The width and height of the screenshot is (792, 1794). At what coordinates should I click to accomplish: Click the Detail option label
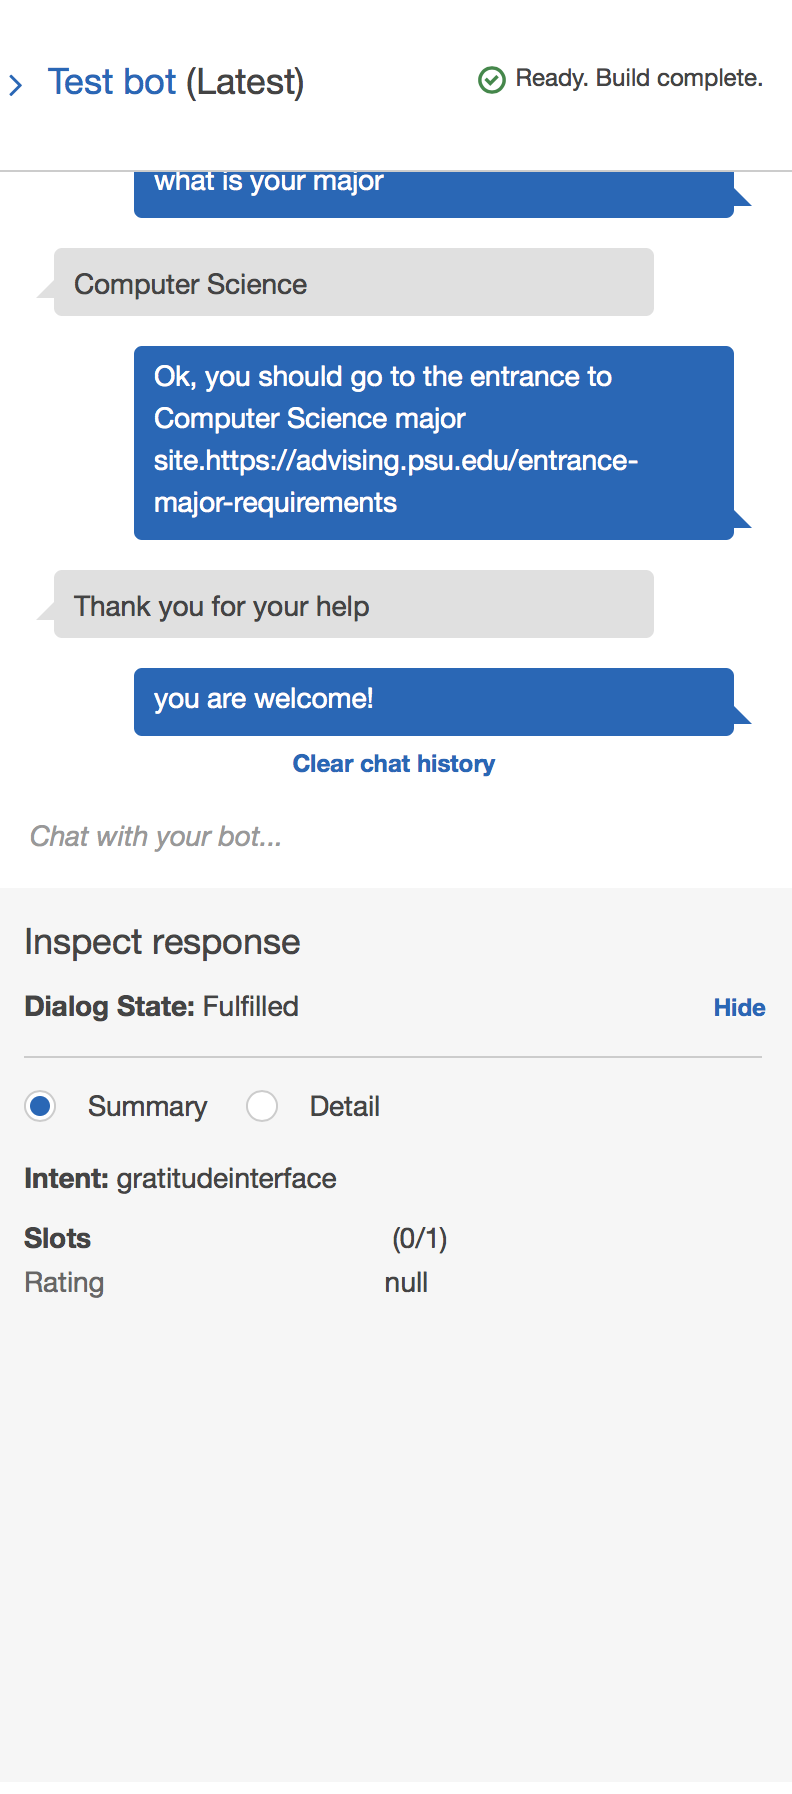tap(344, 1106)
